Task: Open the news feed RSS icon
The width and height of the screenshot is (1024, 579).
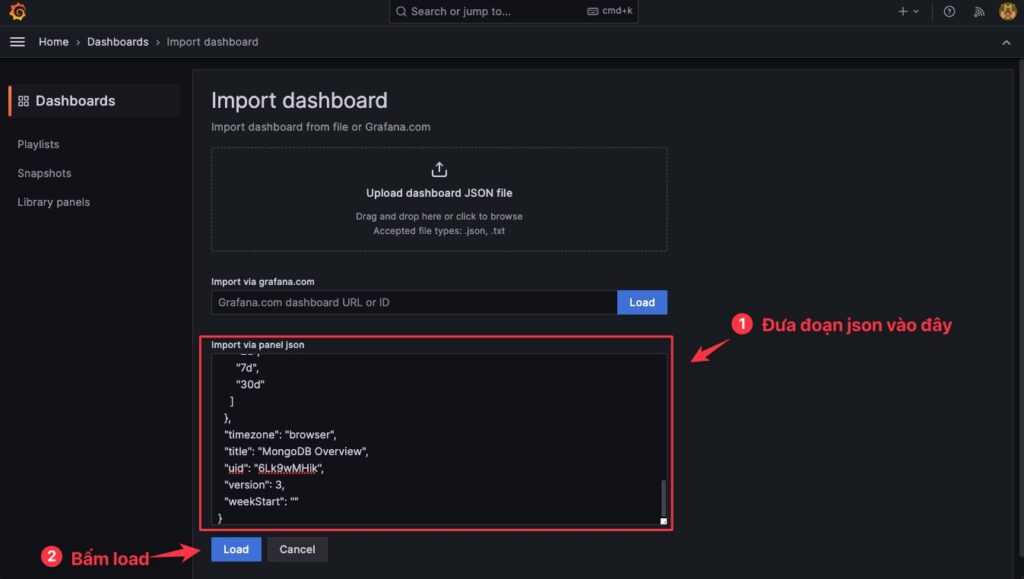Action: click(978, 11)
